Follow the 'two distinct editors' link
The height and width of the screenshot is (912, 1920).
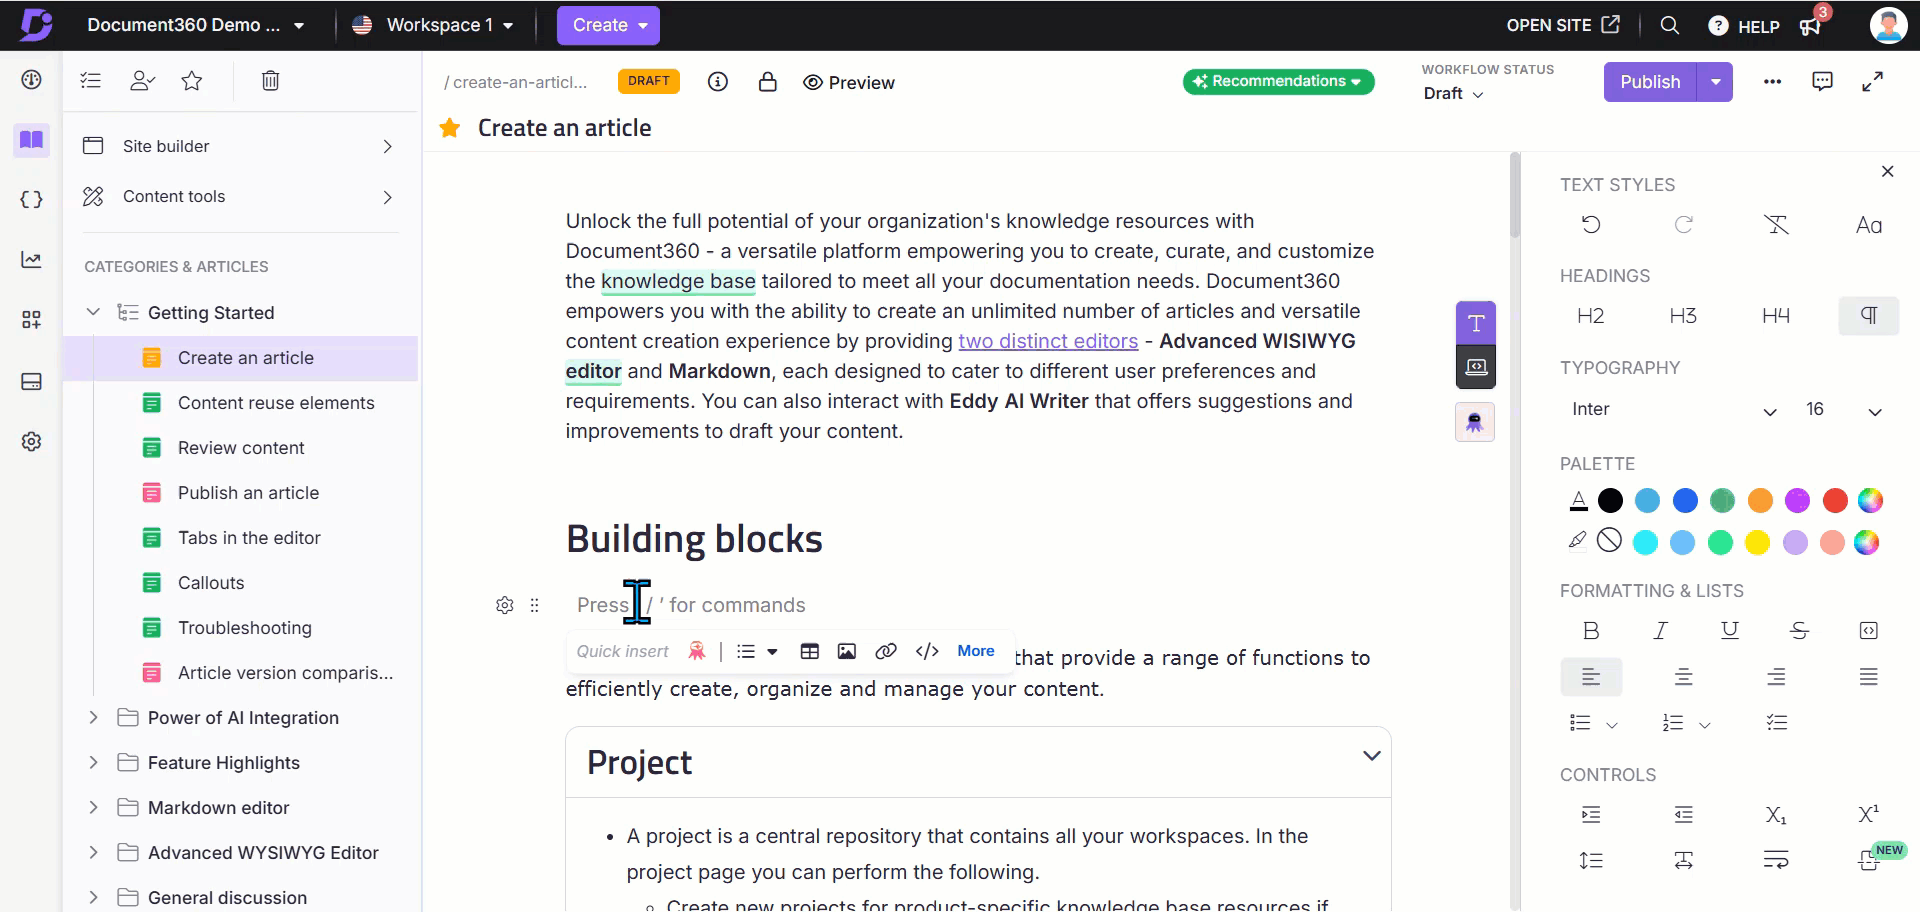click(1048, 341)
